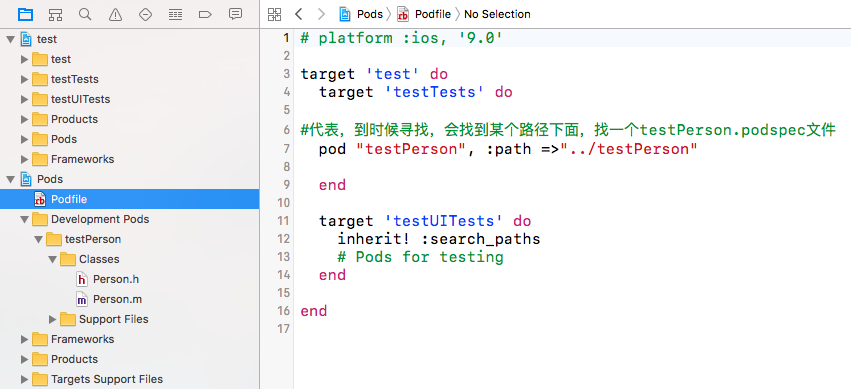Click the final end keyword on line 16
This screenshot has height=389, width=851.
click(314, 311)
